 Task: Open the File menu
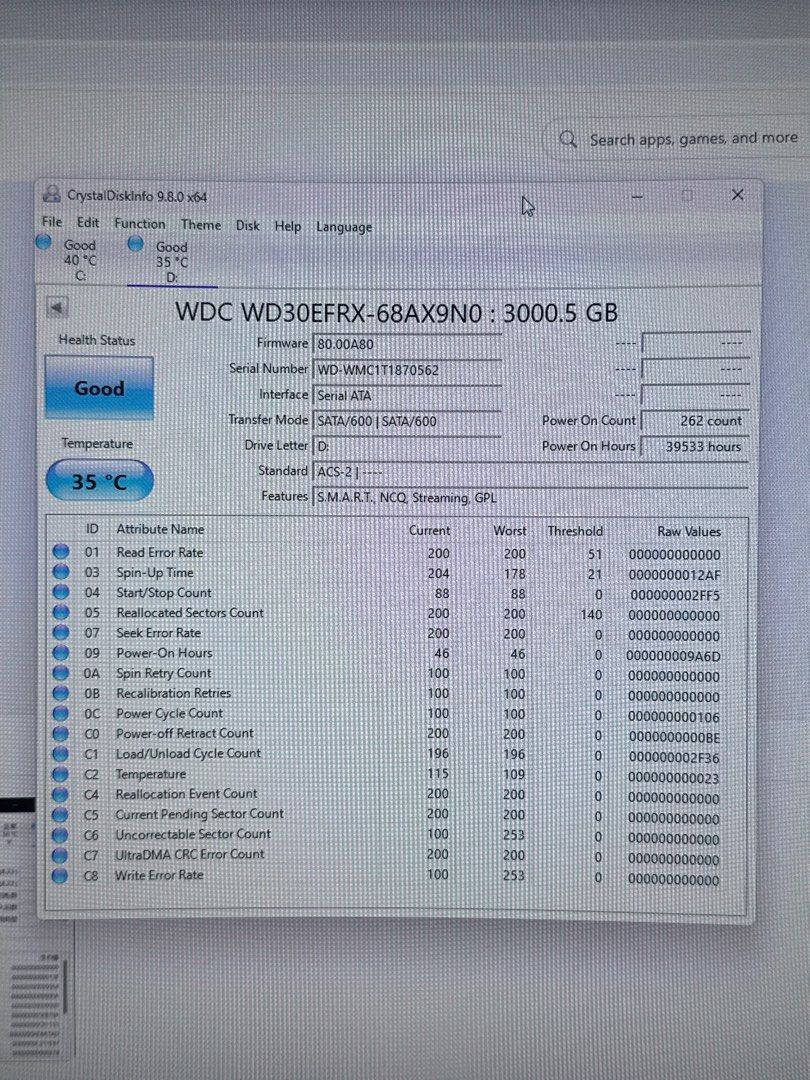tap(52, 222)
